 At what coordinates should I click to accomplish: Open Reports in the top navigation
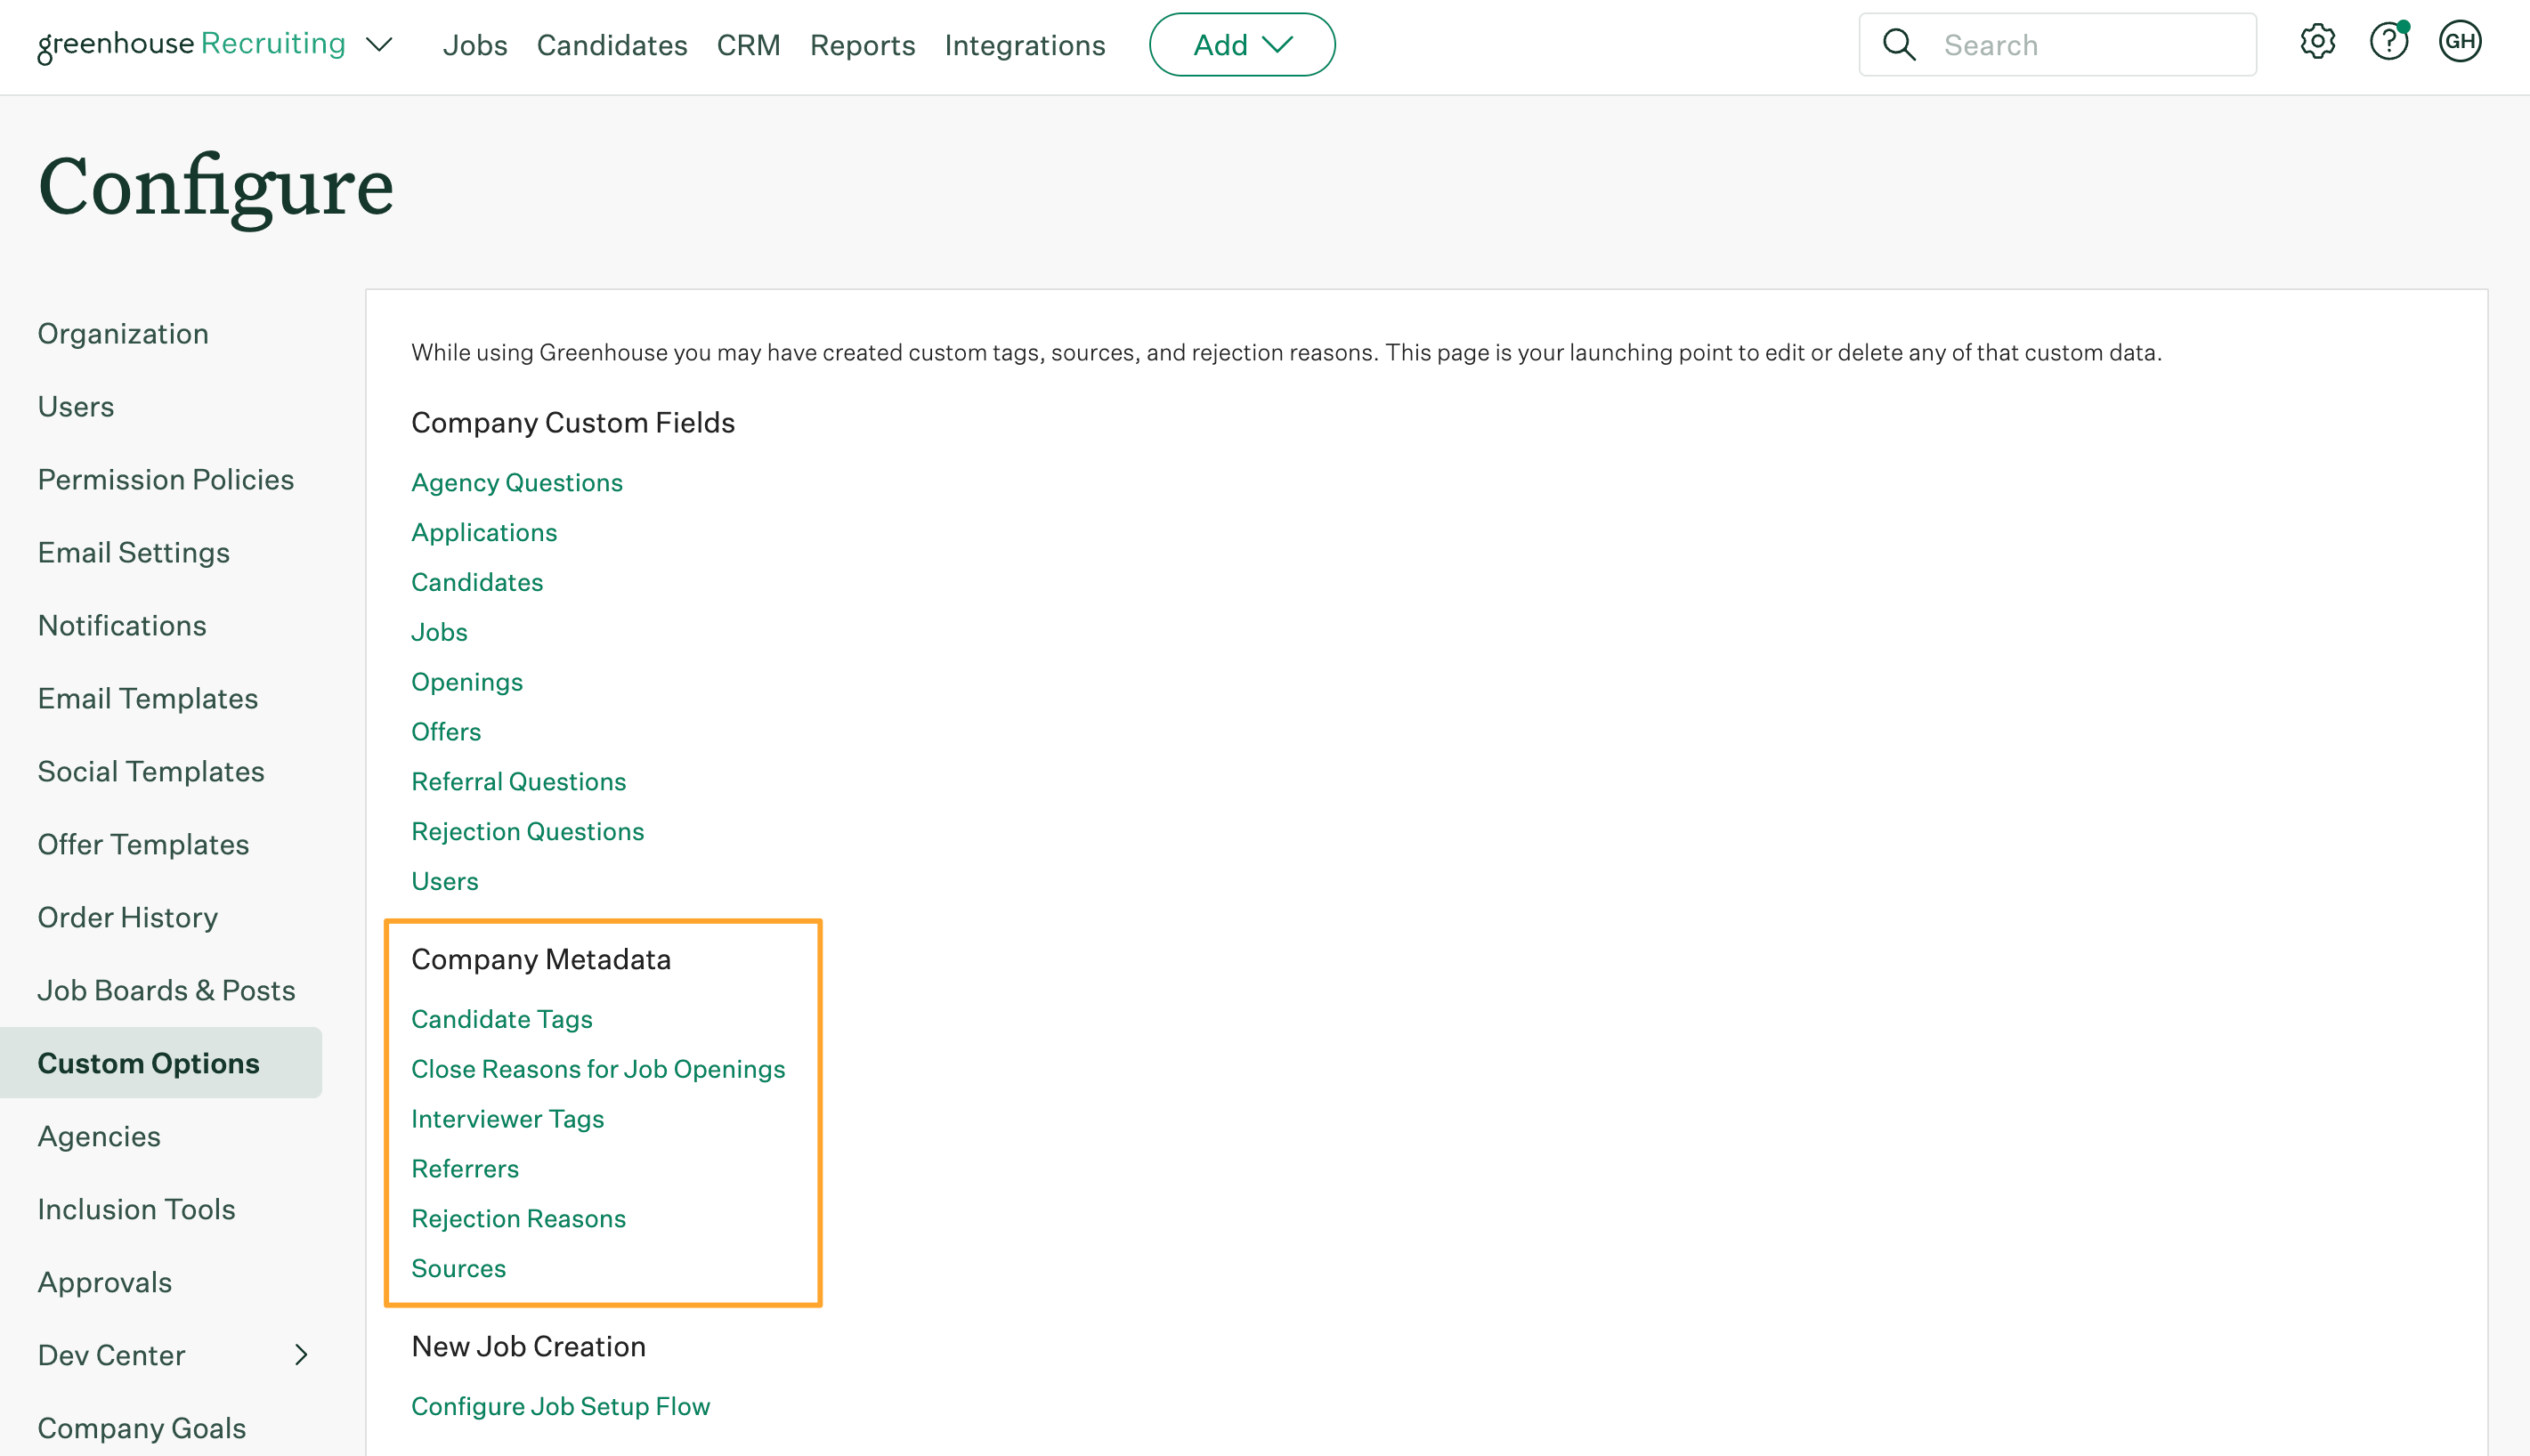pos(862,45)
